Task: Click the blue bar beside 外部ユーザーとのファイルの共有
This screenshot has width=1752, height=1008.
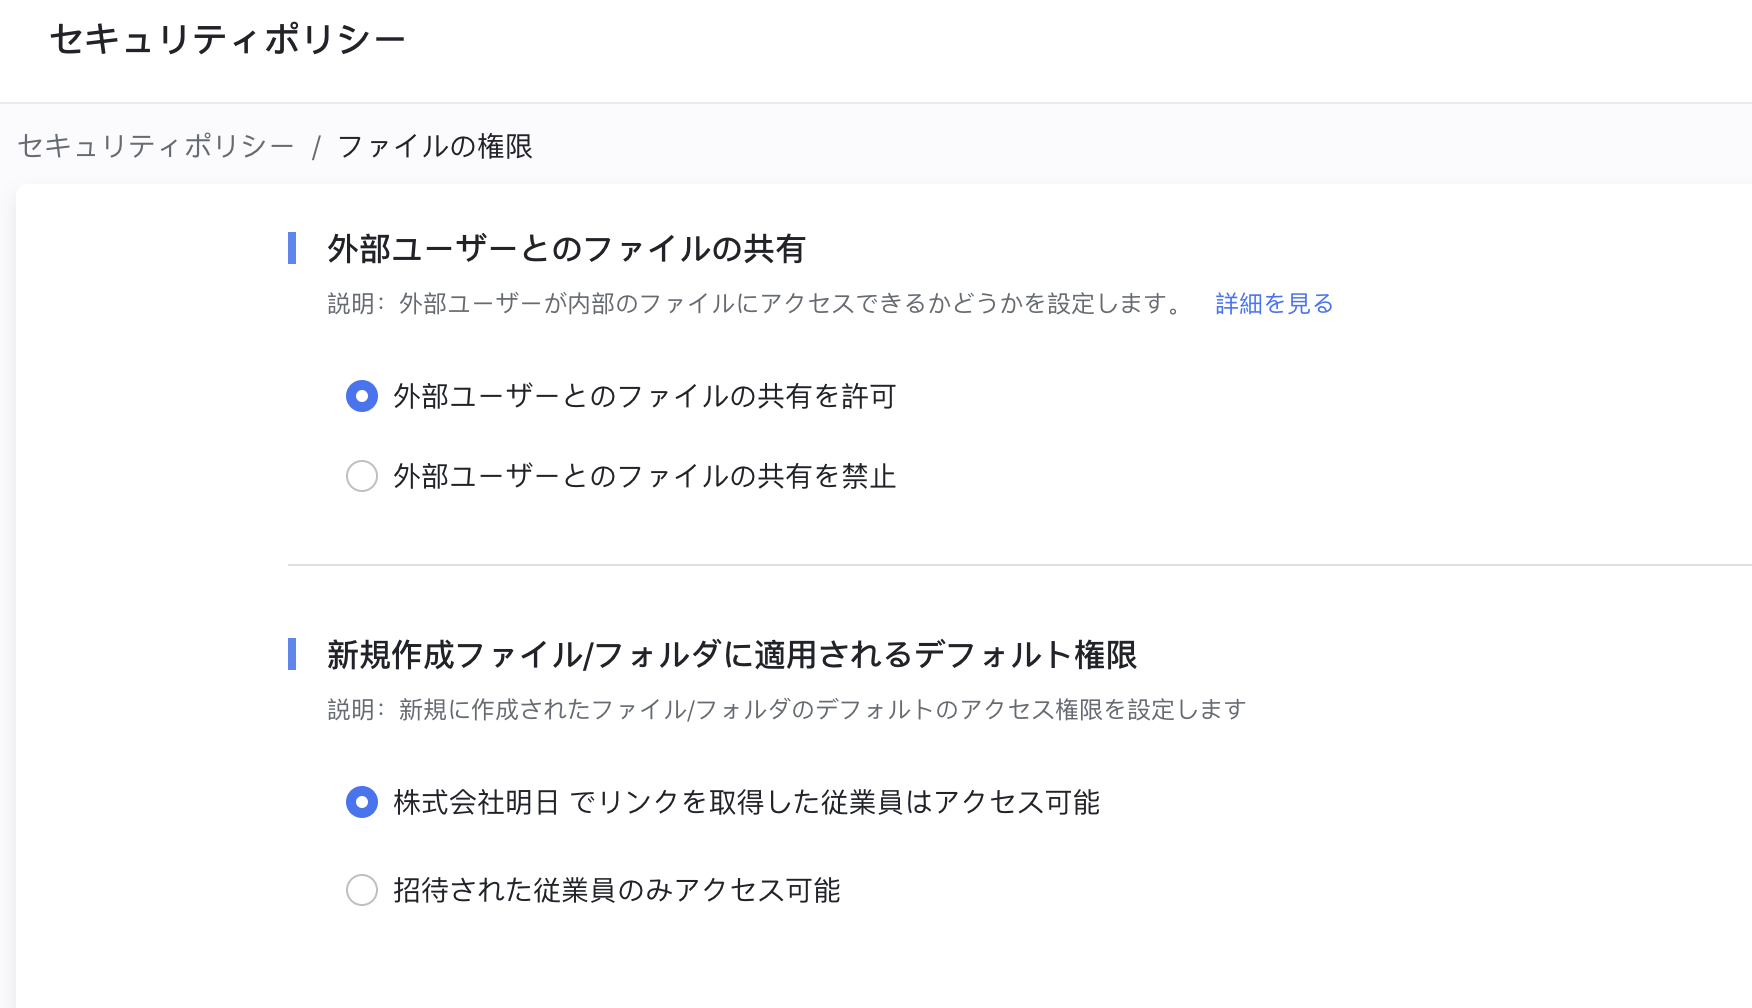Action: tap(292, 248)
